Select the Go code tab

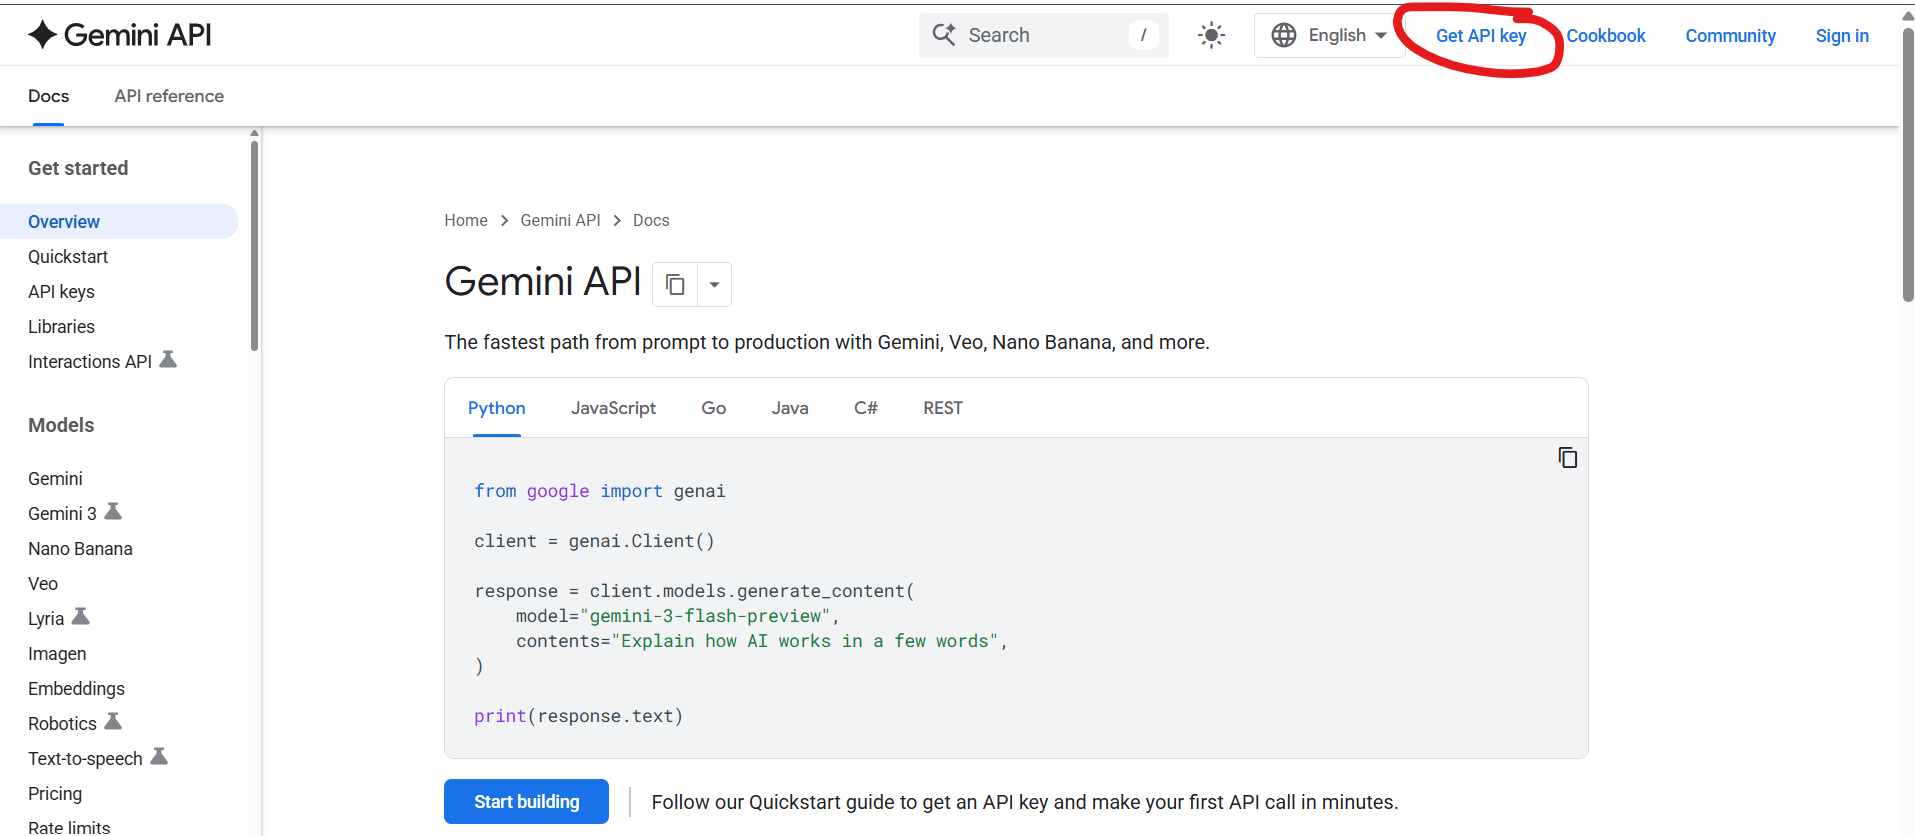(x=714, y=408)
